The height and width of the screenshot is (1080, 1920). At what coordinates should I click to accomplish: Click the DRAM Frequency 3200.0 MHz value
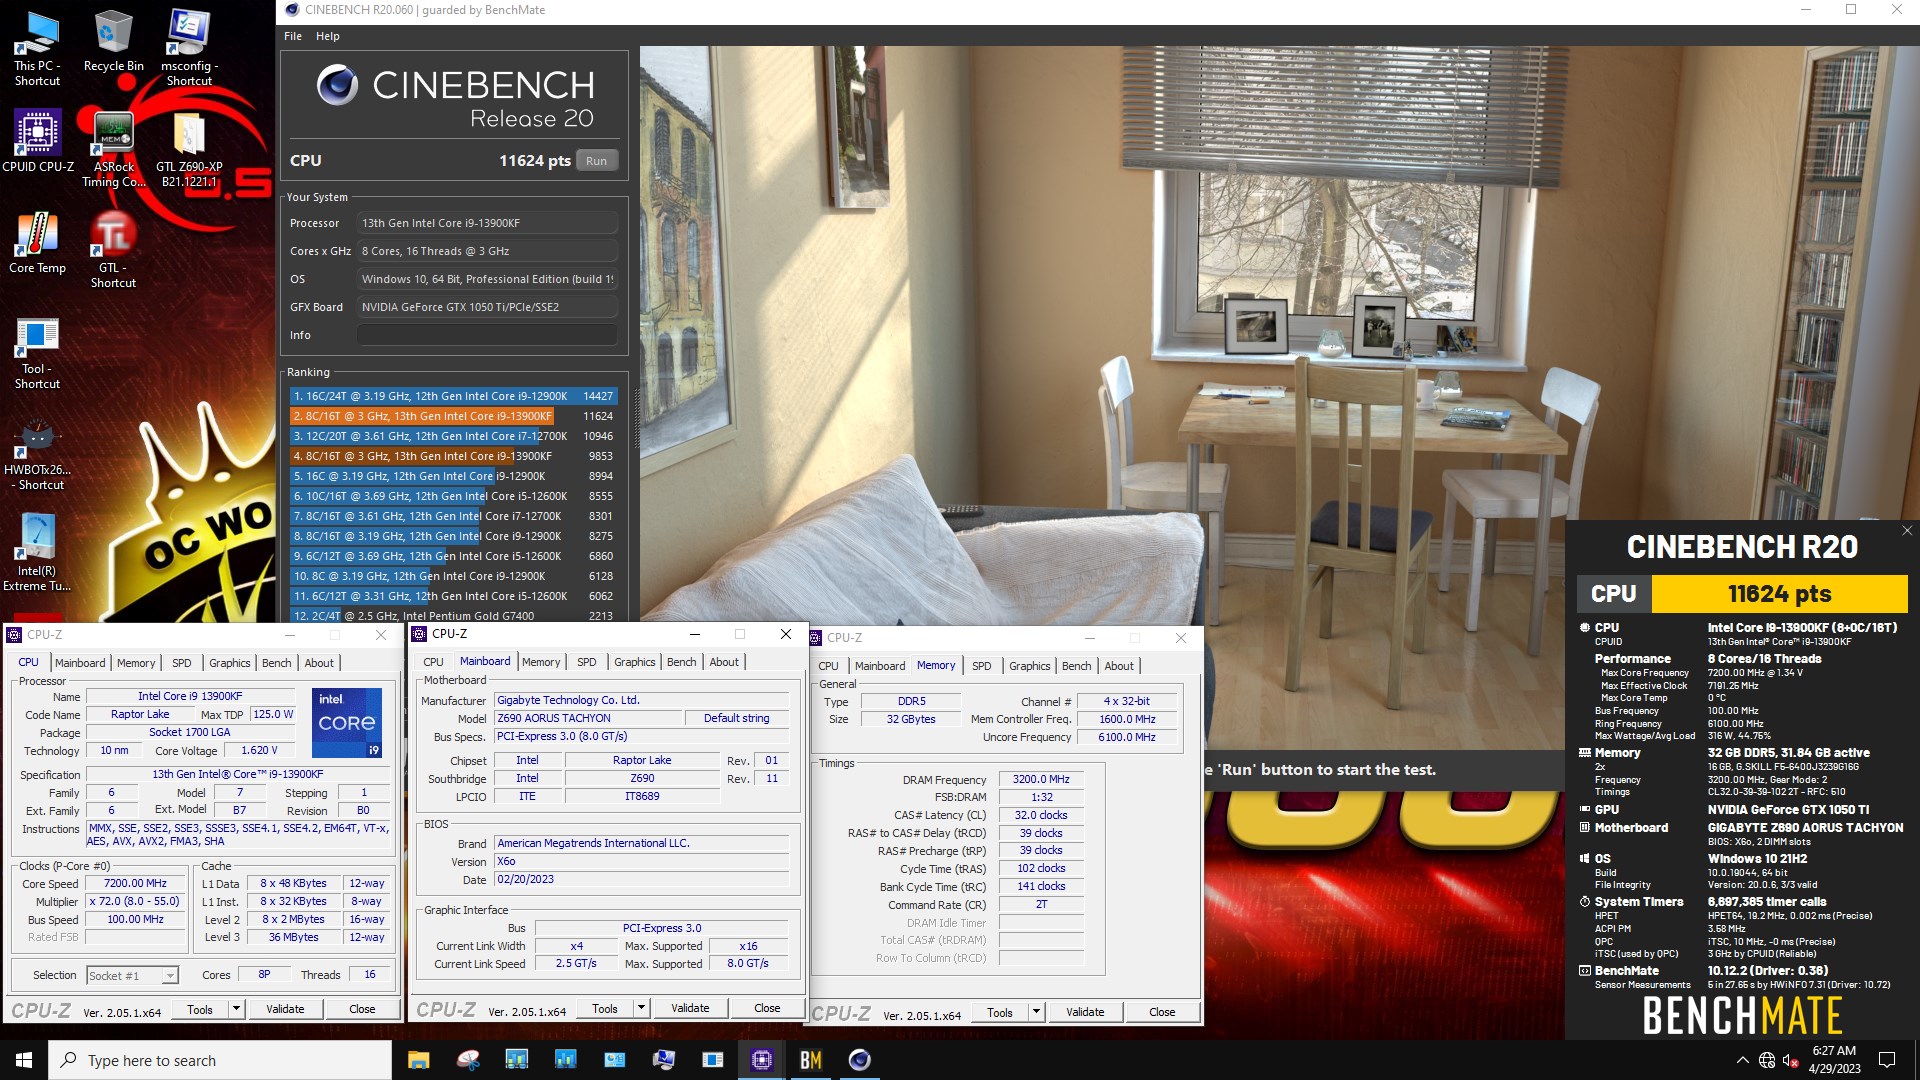(1041, 779)
